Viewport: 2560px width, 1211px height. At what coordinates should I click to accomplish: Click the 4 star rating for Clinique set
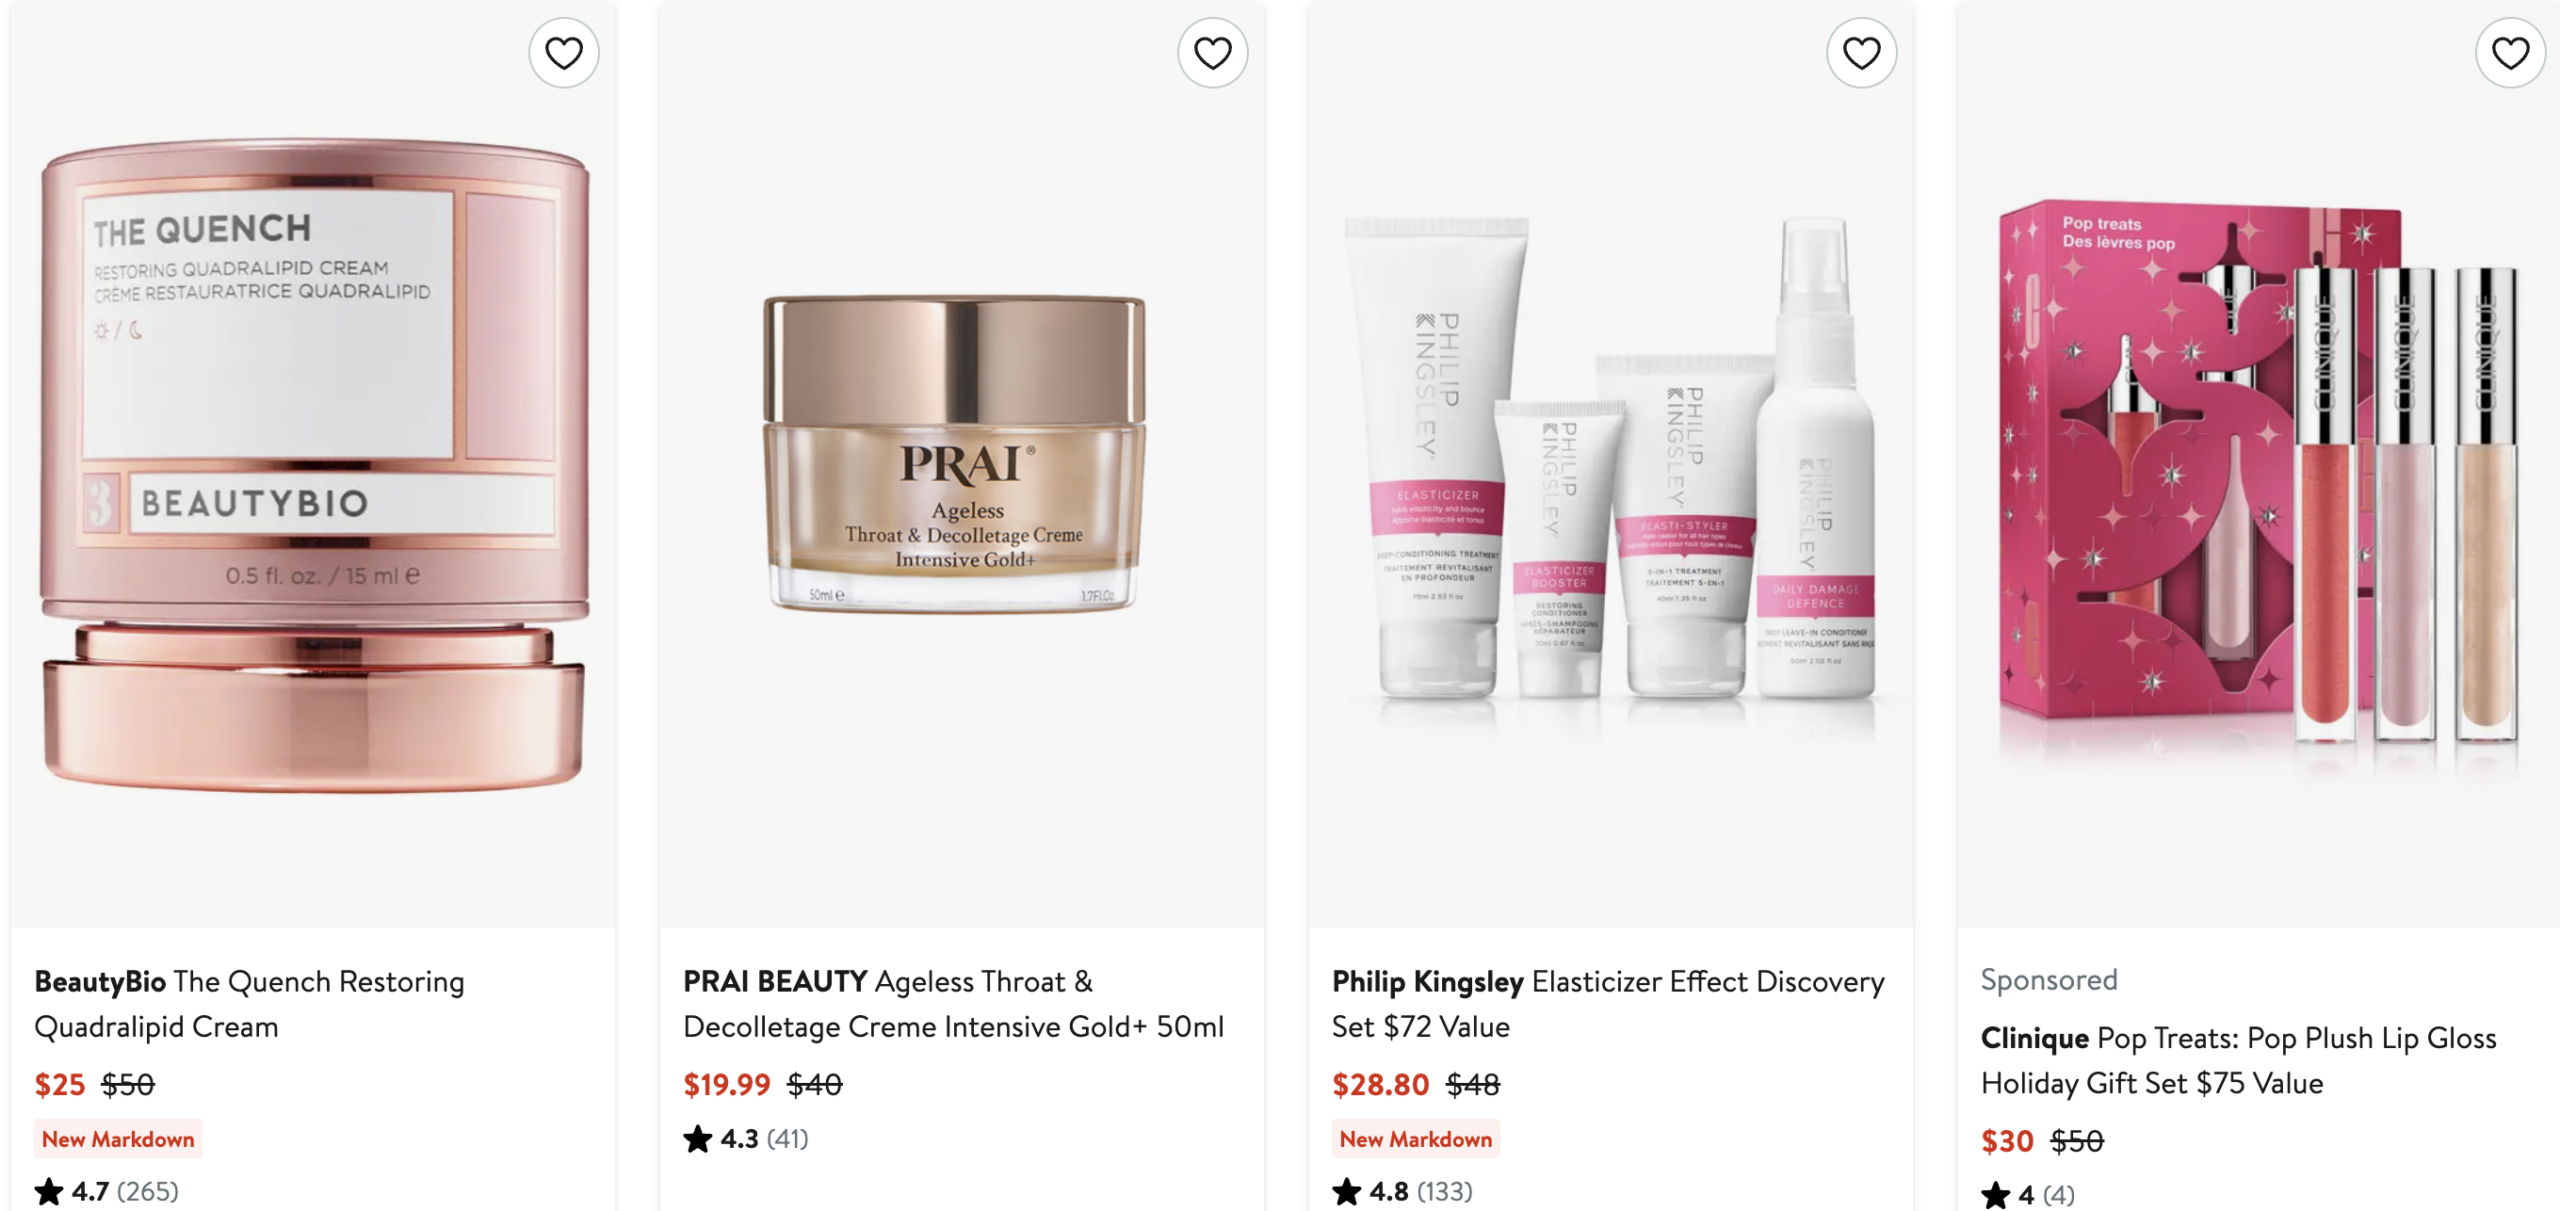(x=2028, y=1195)
